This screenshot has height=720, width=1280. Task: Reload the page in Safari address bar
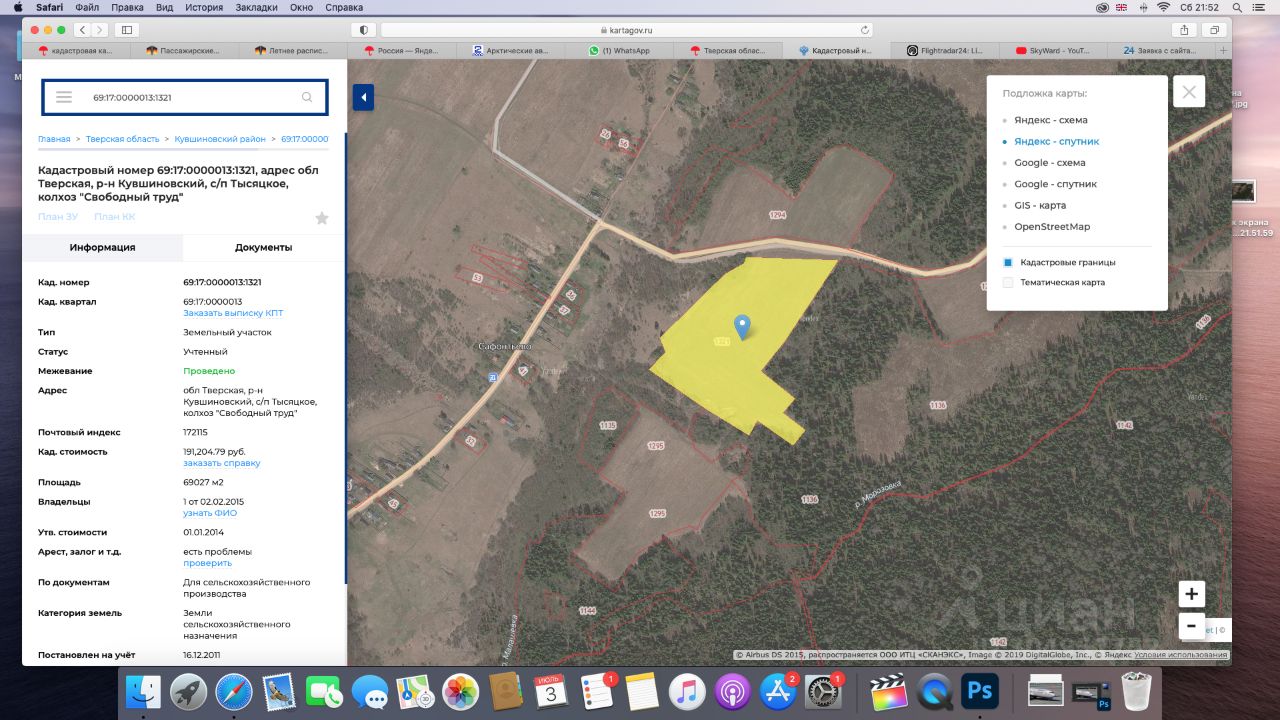pos(865,30)
